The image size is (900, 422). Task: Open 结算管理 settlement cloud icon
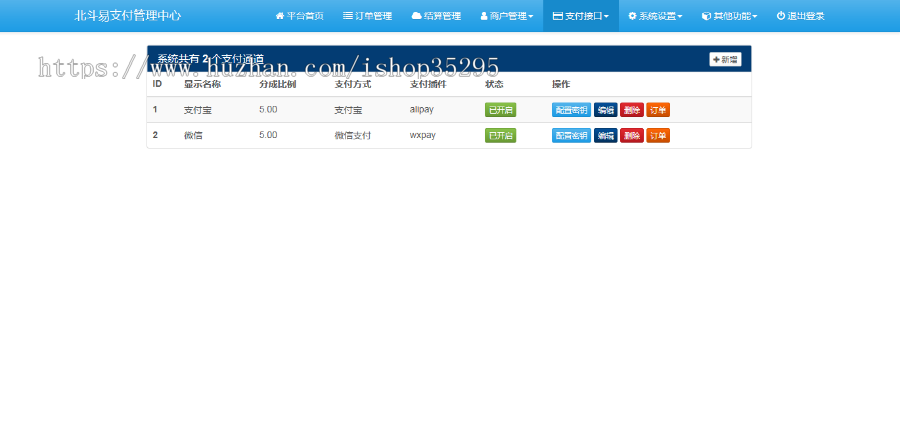[436, 16]
